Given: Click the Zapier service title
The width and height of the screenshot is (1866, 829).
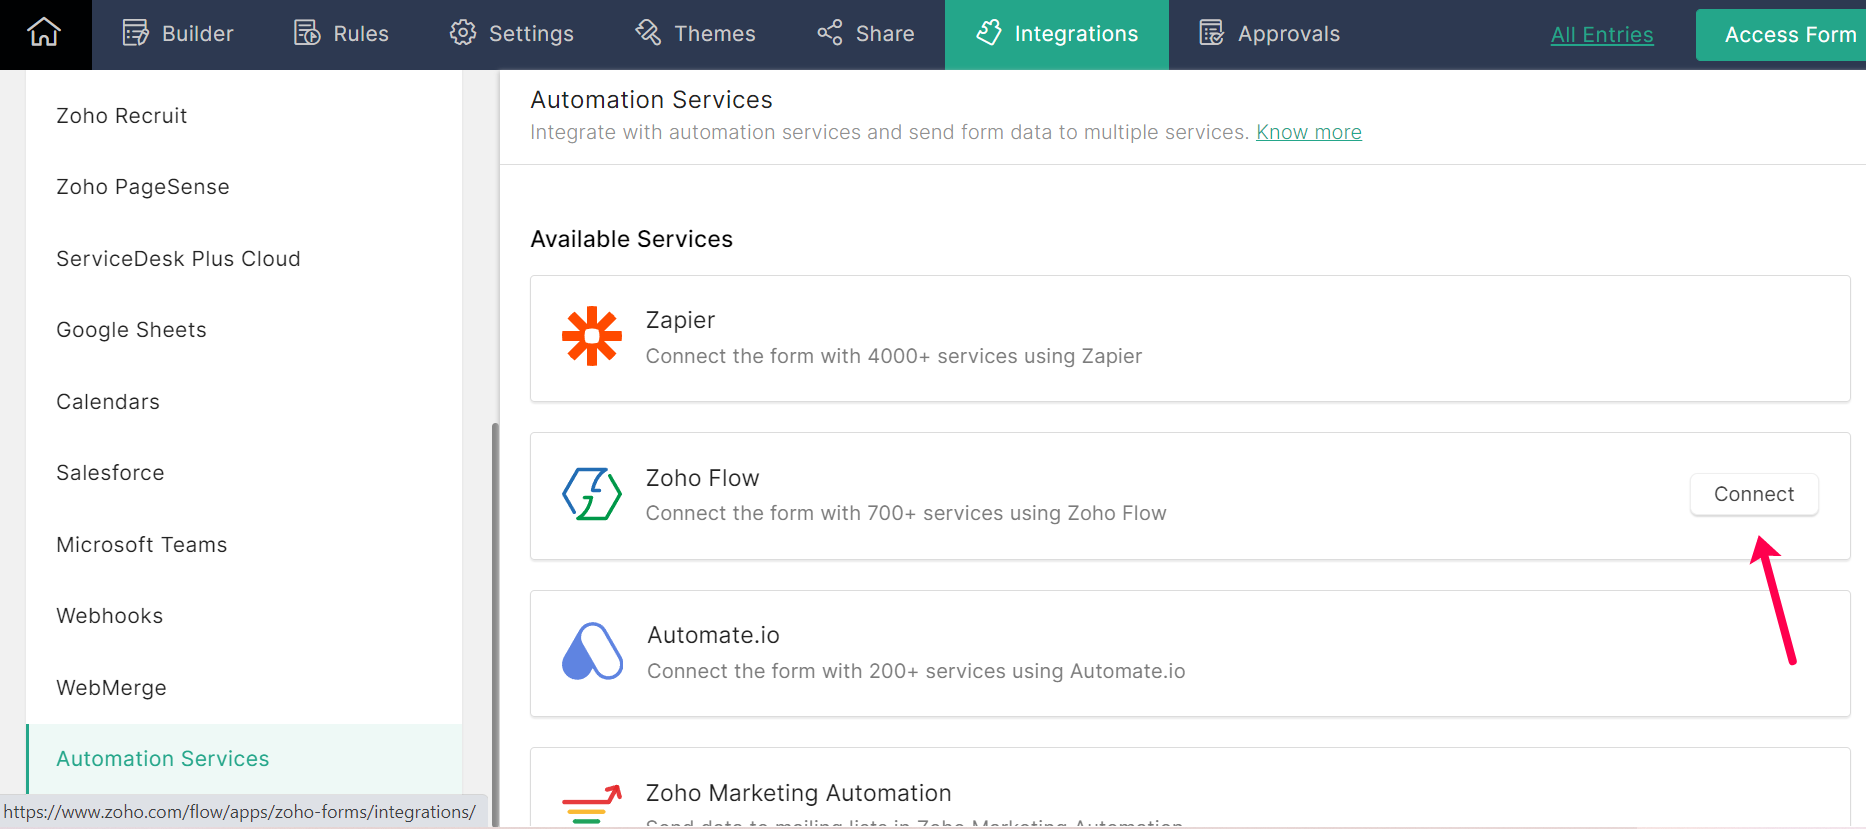Looking at the screenshot, I should tap(680, 320).
